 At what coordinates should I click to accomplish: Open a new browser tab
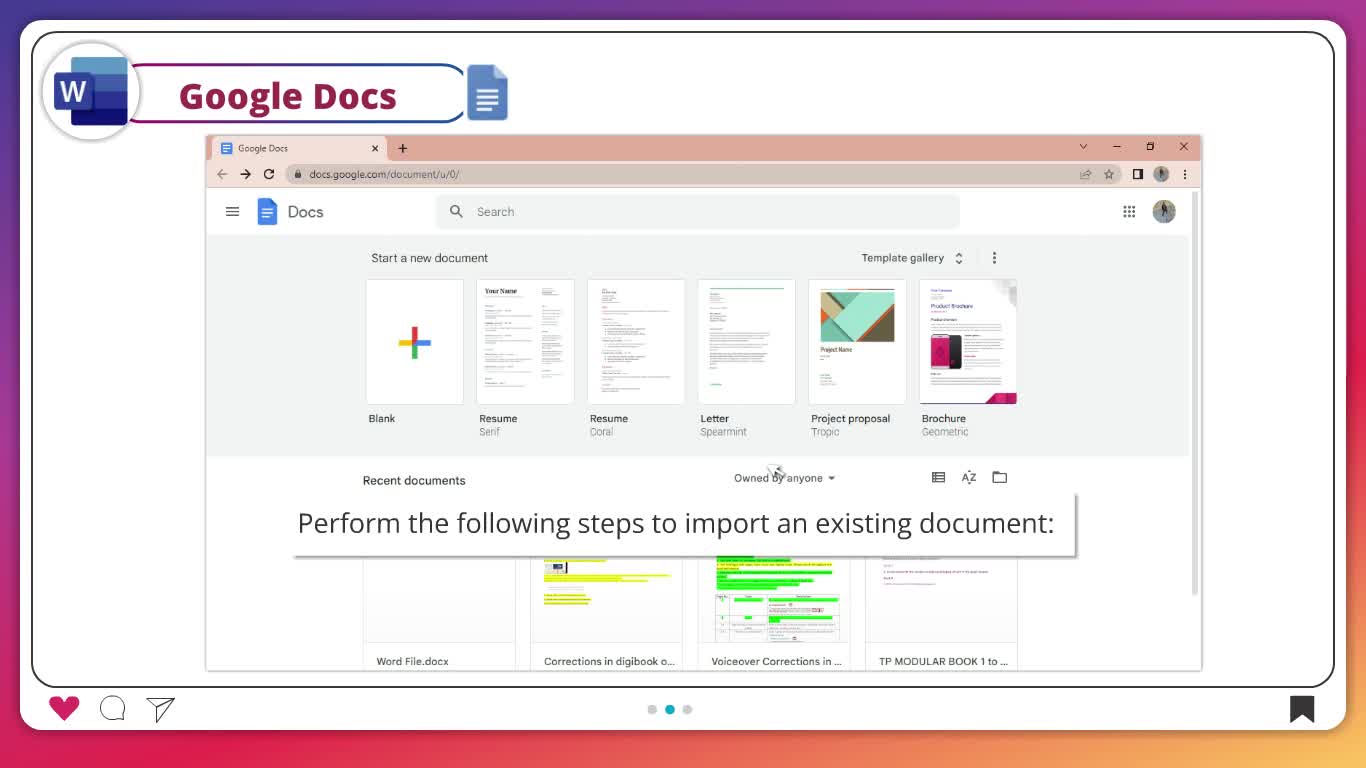(x=403, y=148)
